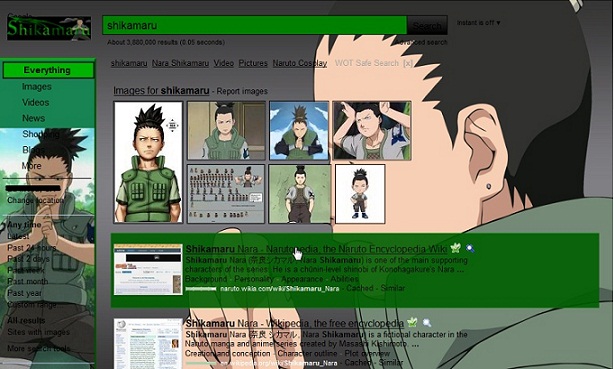Open the Plot overview Wikipedia section link
Screen dimensions: 614x369
(367, 353)
